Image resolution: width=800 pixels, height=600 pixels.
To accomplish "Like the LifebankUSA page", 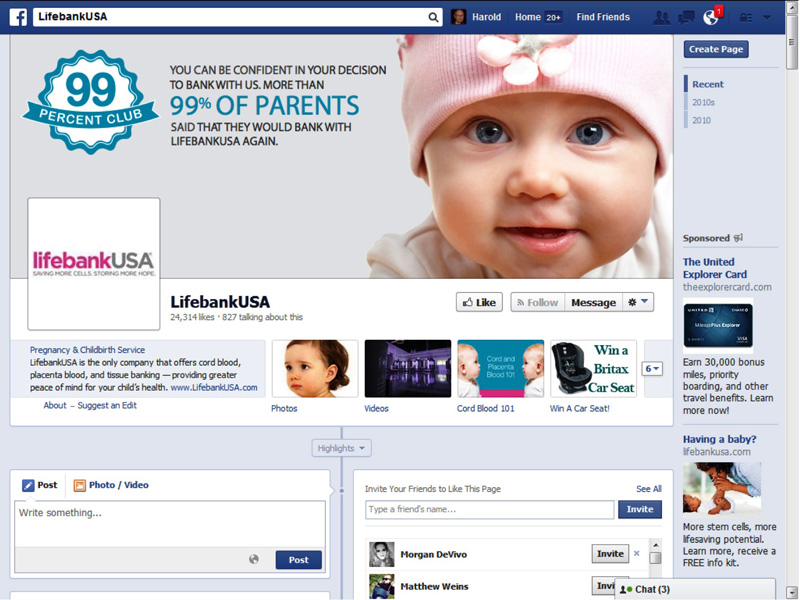I will point(479,302).
